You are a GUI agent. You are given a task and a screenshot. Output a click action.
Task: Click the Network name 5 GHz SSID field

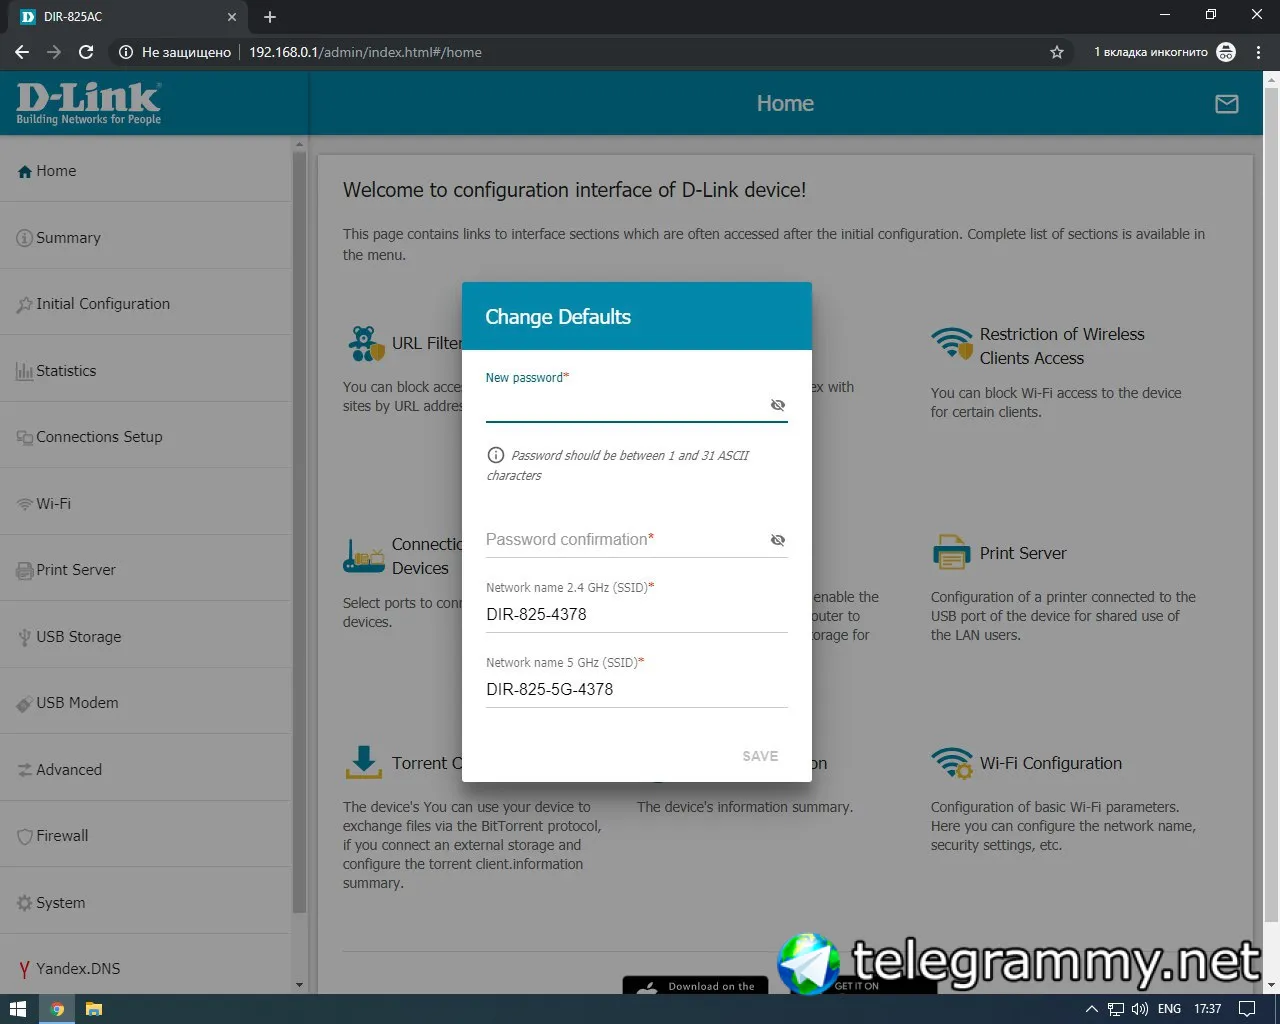click(x=637, y=690)
